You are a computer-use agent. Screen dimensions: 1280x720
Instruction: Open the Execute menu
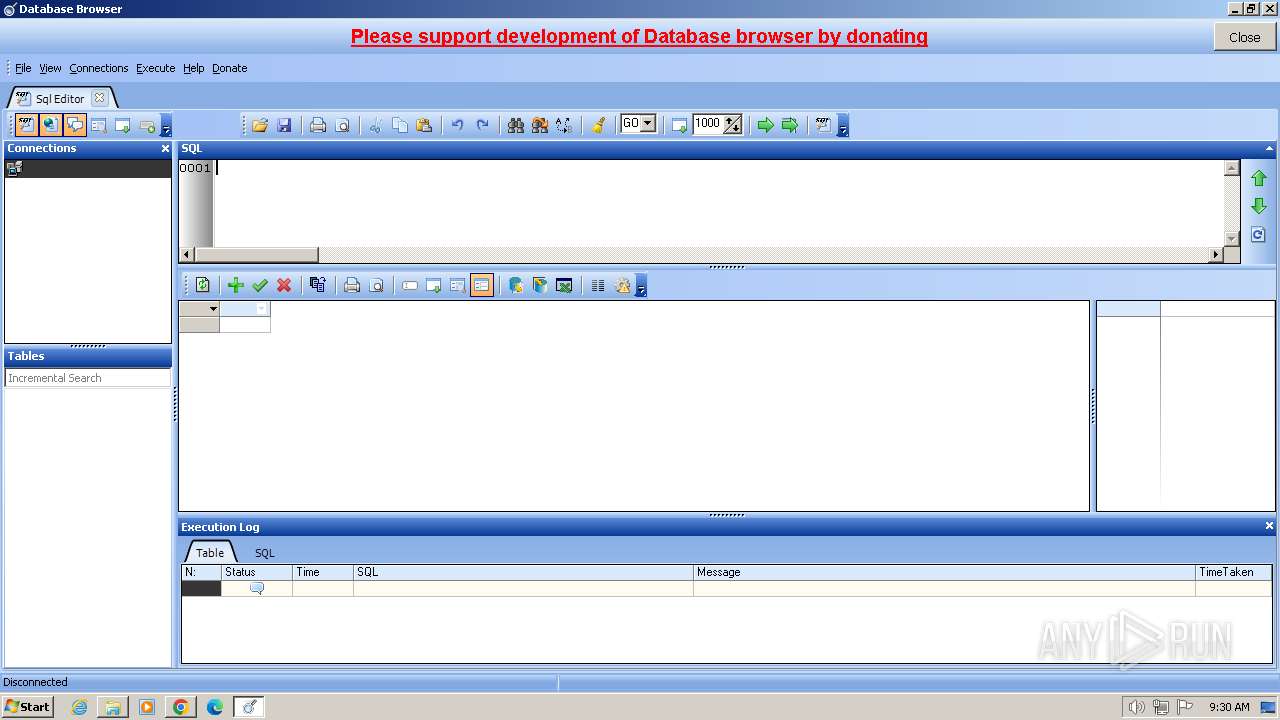156,68
